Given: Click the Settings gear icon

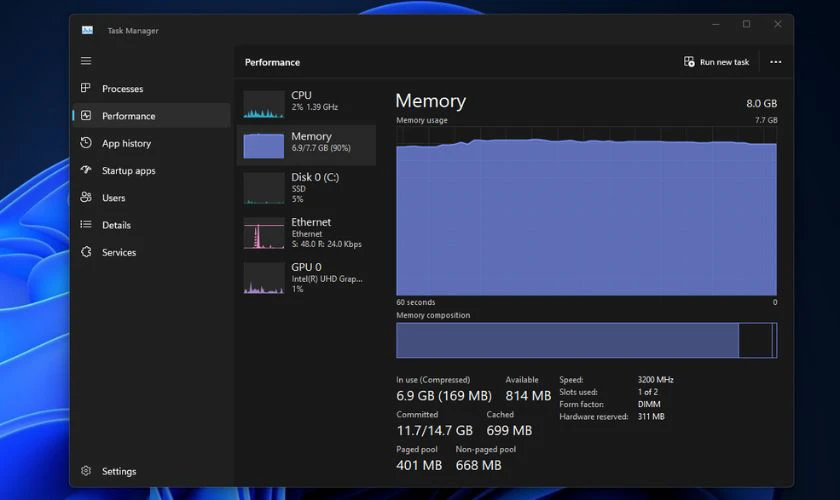Looking at the screenshot, I should click(x=86, y=471).
